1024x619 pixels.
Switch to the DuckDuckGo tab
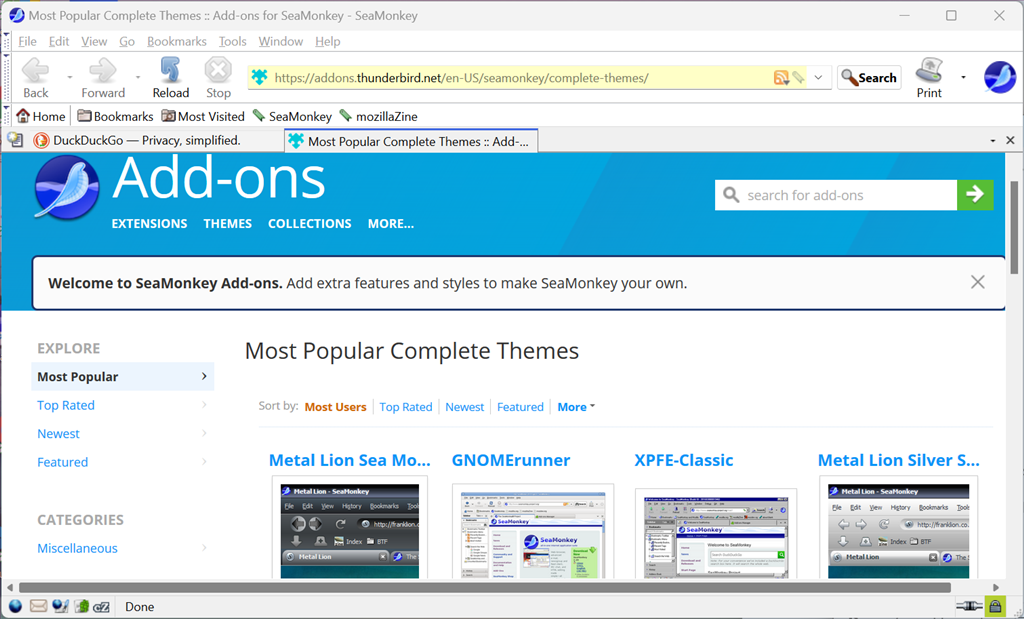pyautogui.click(x=155, y=140)
